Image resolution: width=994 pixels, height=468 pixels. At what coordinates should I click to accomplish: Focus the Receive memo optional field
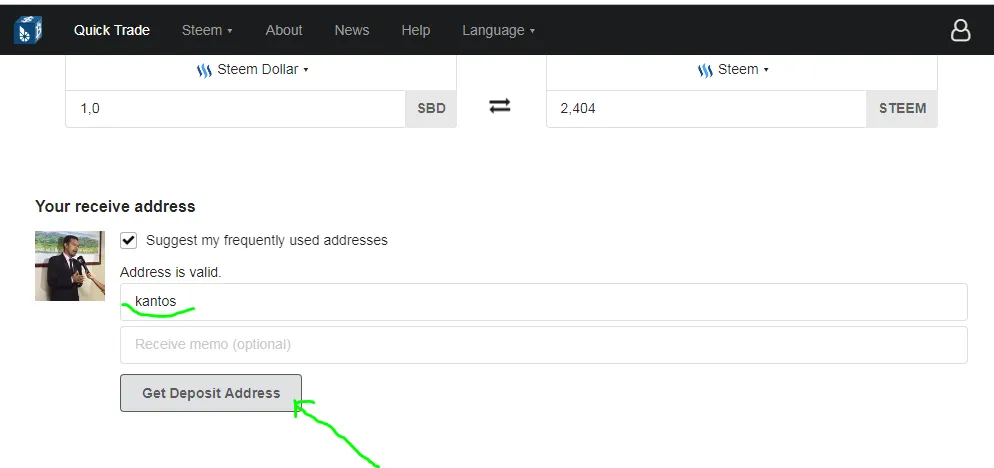(x=543, y=344)
